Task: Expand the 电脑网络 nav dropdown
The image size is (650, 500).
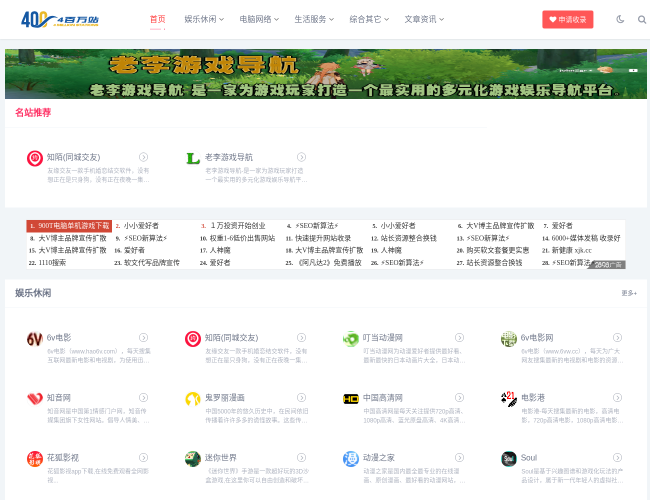Action: [x=259, y=19]
